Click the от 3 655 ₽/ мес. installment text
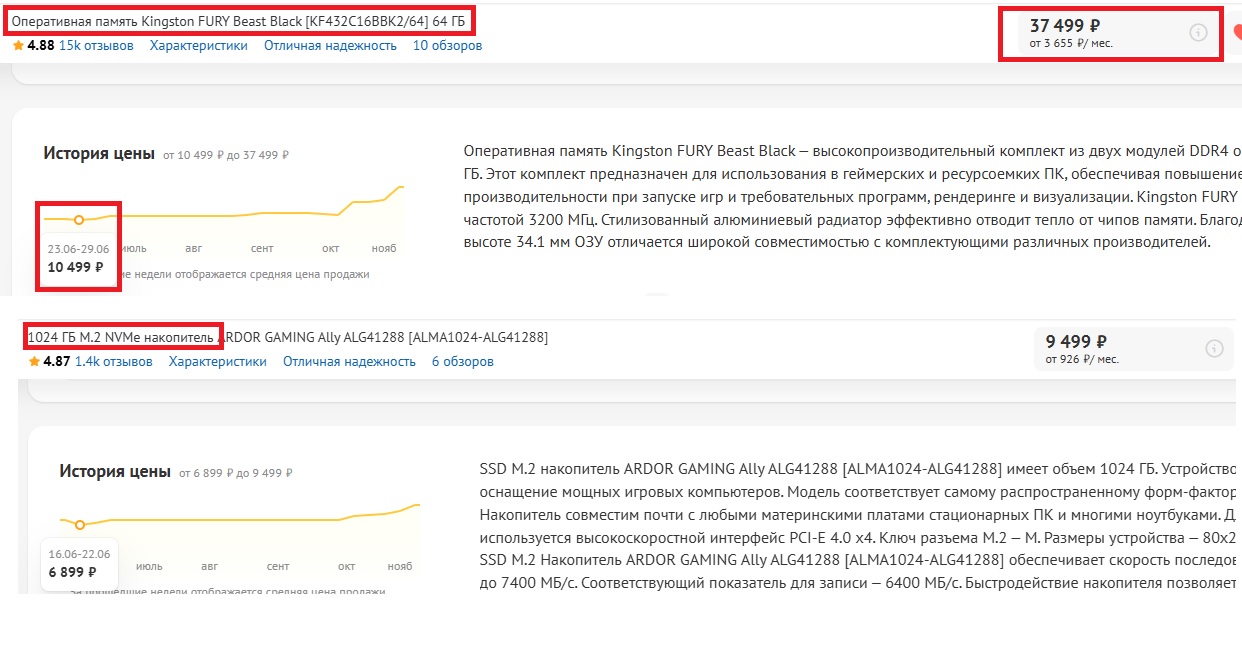The image size is (1242, 653). pyautogui.click(x=1071, y=43)
